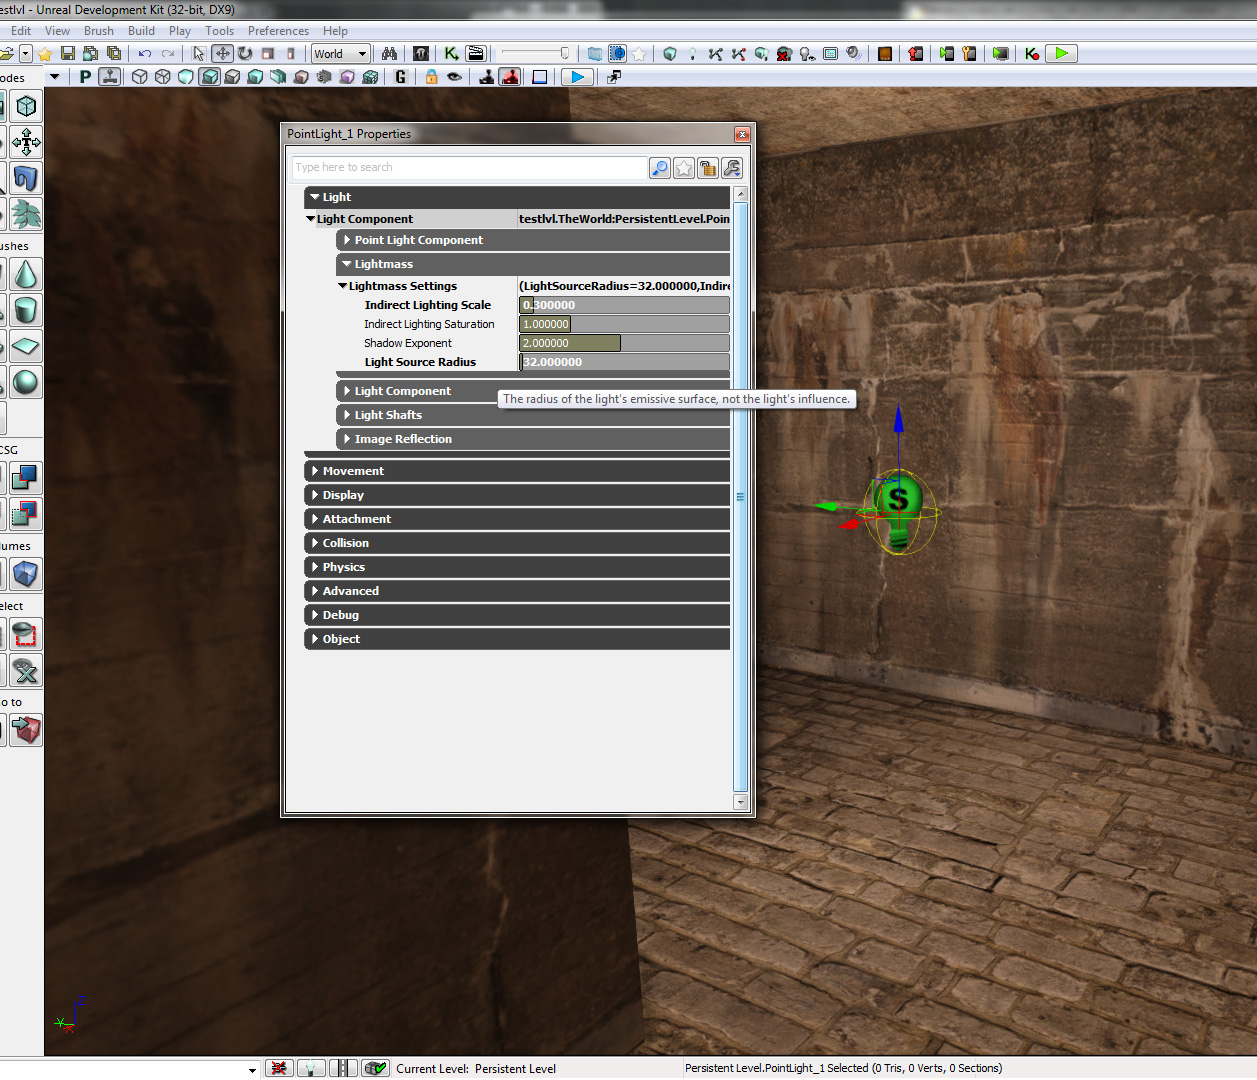1257x1080 pixels.
Task: Click the Shadow Exponent value slider
Action: (x=624, y=343)
